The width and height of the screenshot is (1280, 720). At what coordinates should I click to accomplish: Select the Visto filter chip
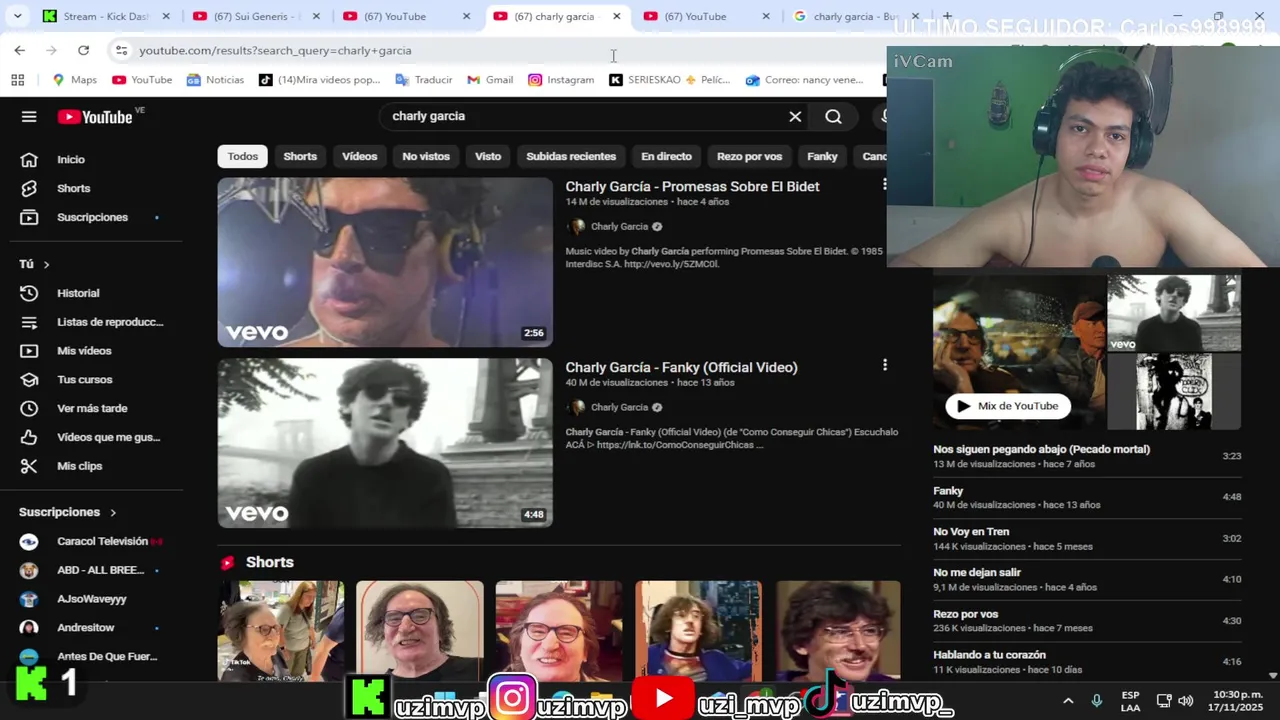[x=488, y=156]
